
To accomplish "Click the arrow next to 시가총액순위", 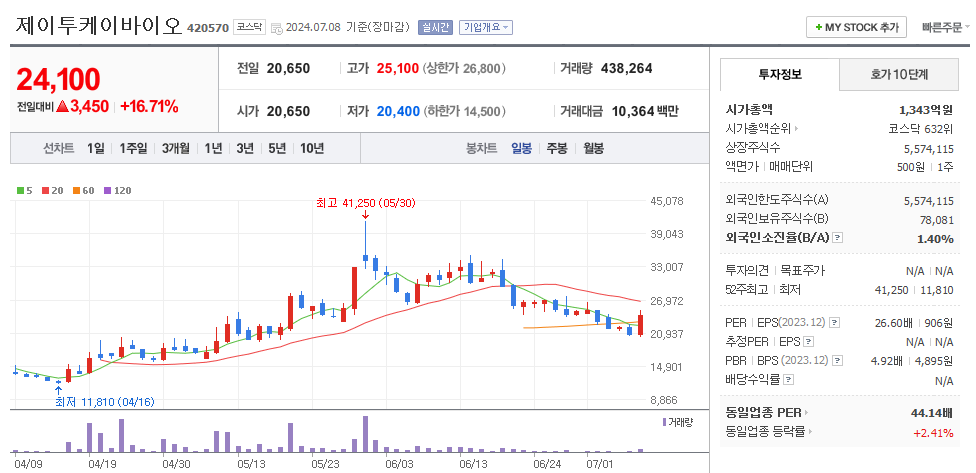I will [x=795, y=129].
